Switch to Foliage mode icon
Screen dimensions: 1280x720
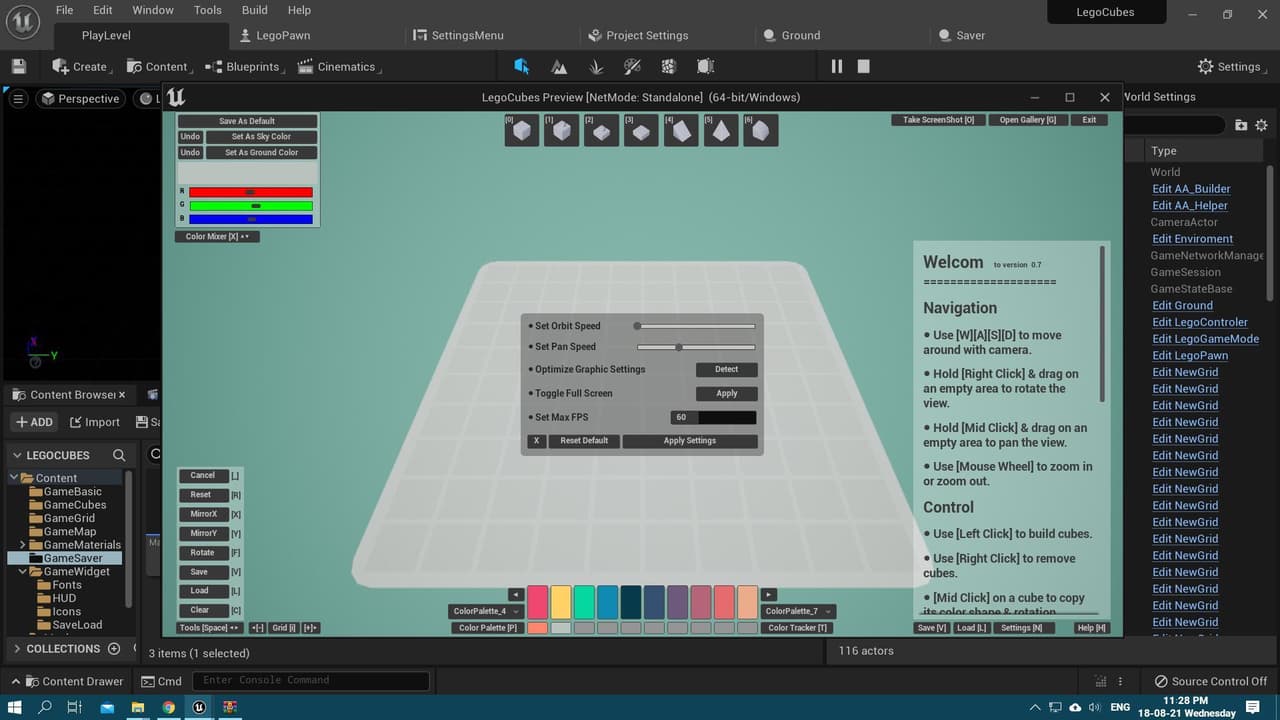(596, 66)
